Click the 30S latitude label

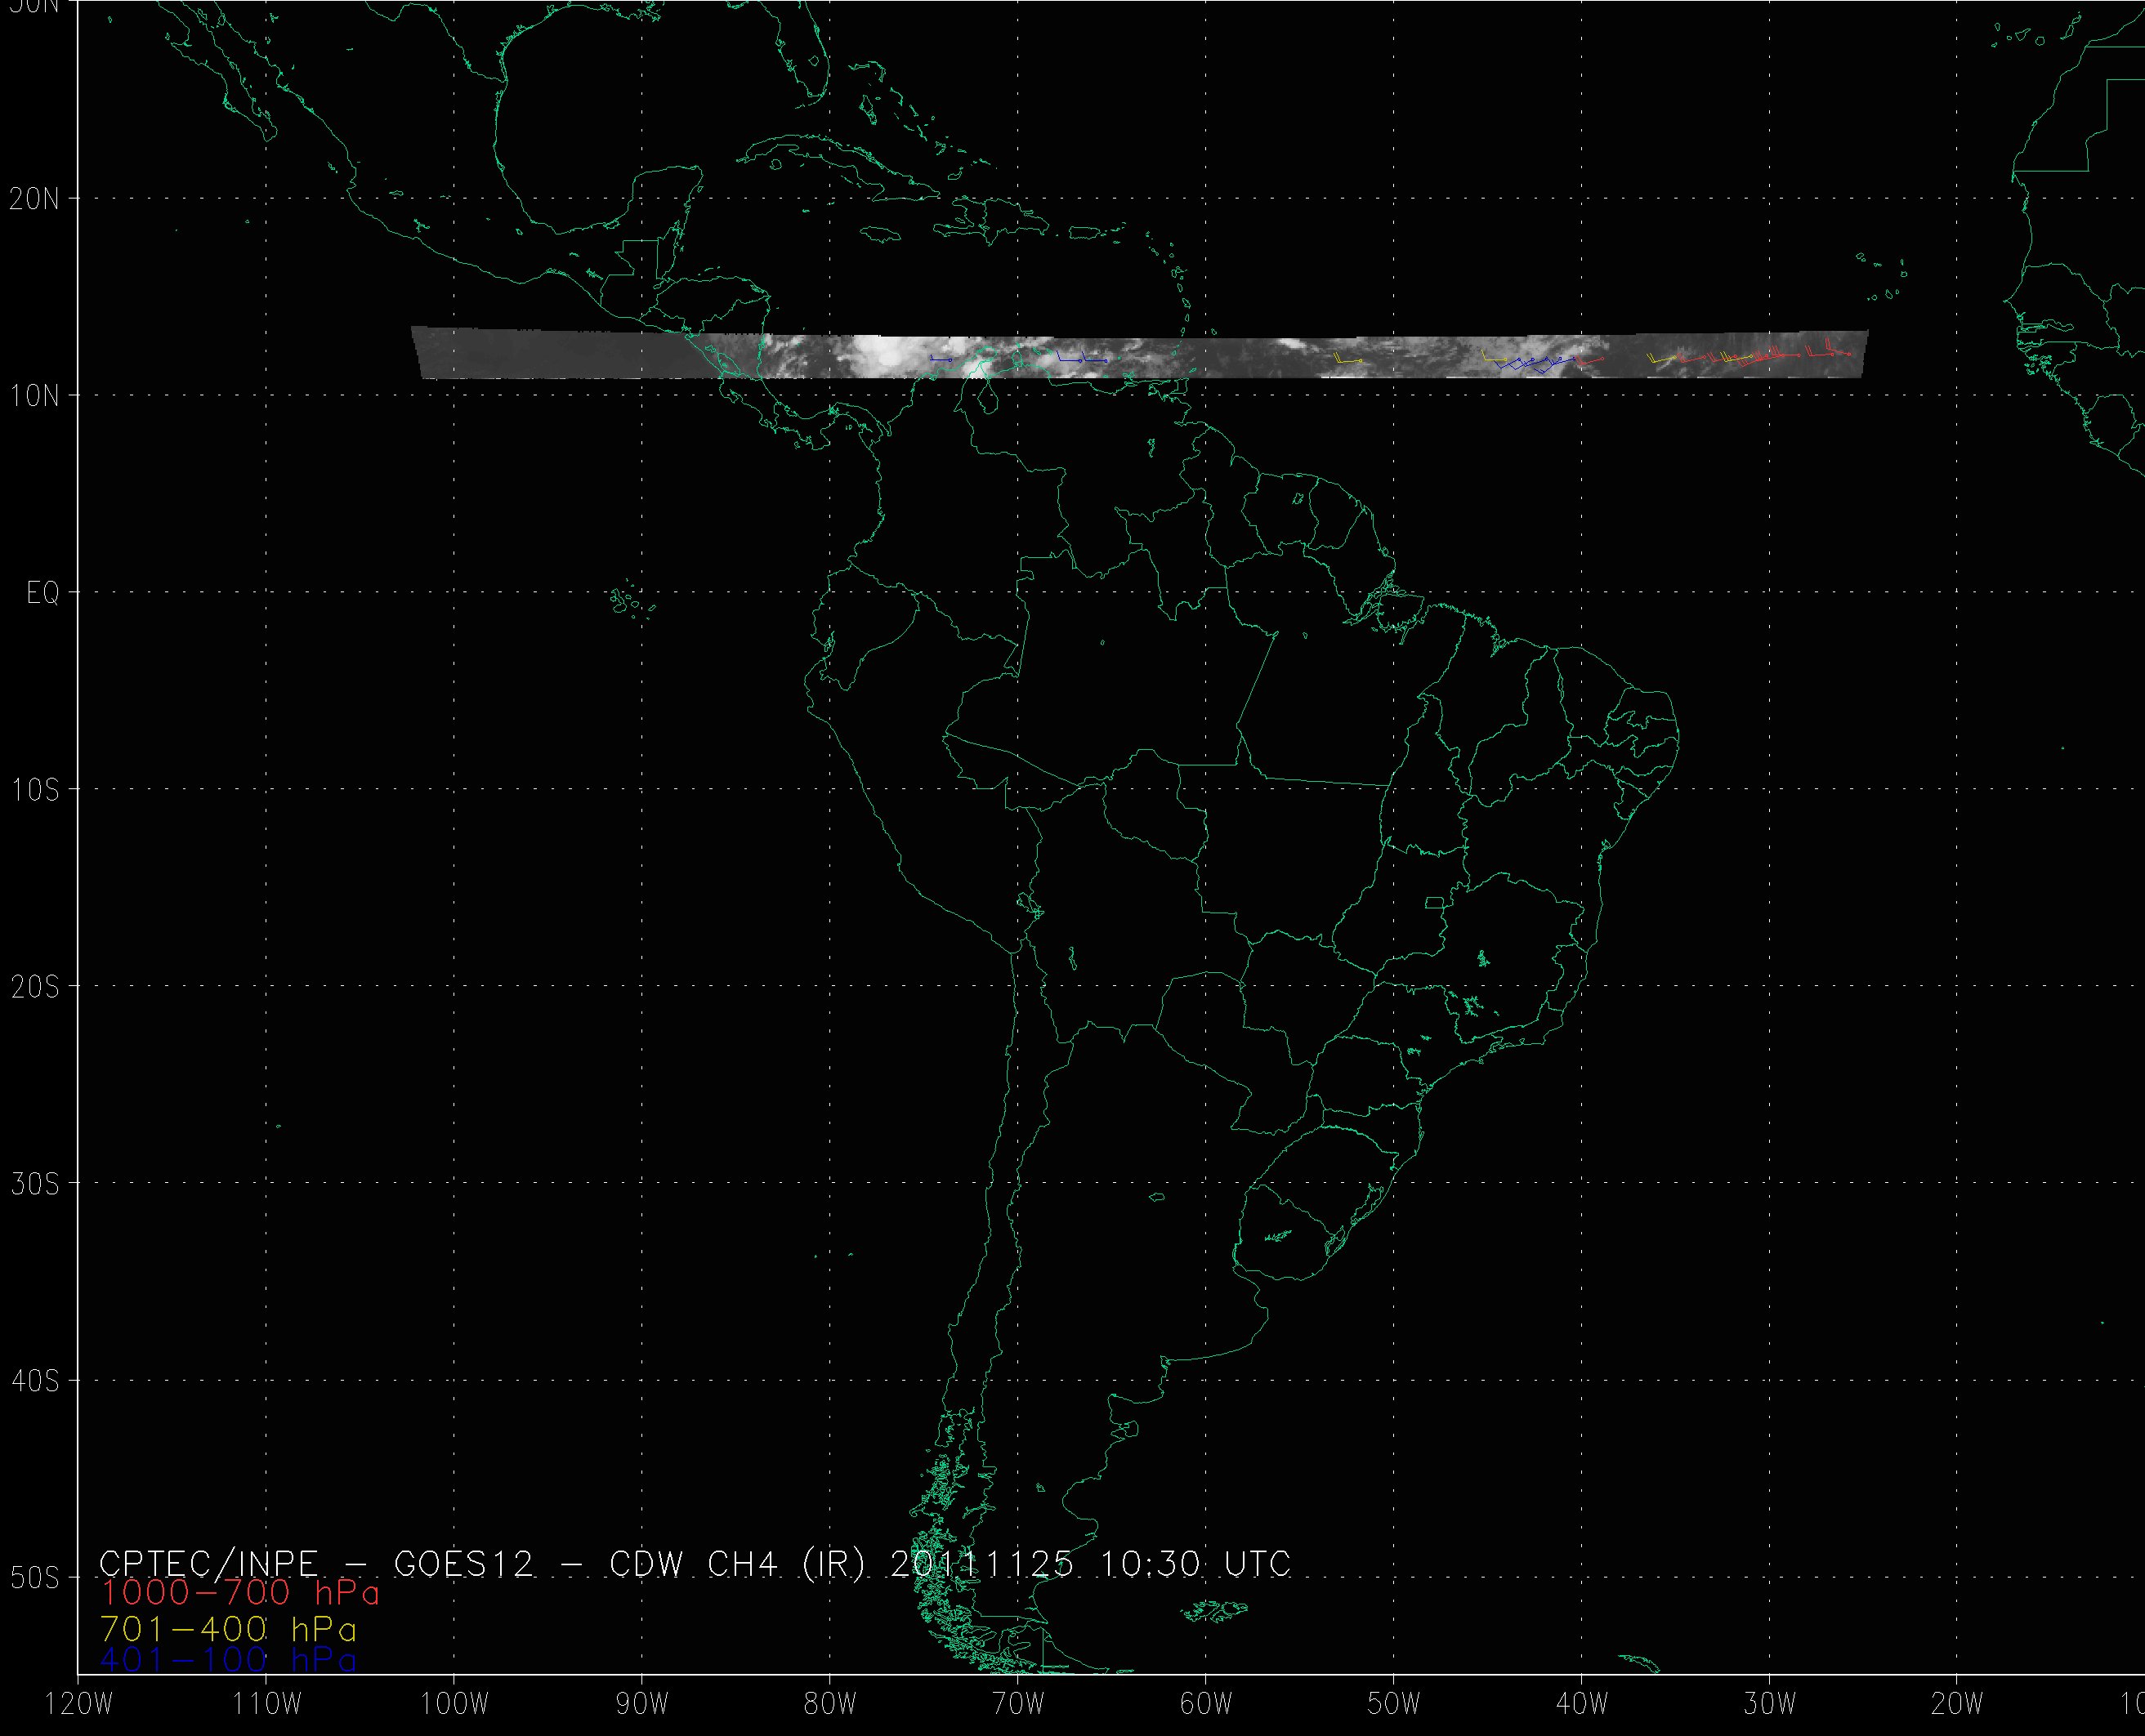35,1184
